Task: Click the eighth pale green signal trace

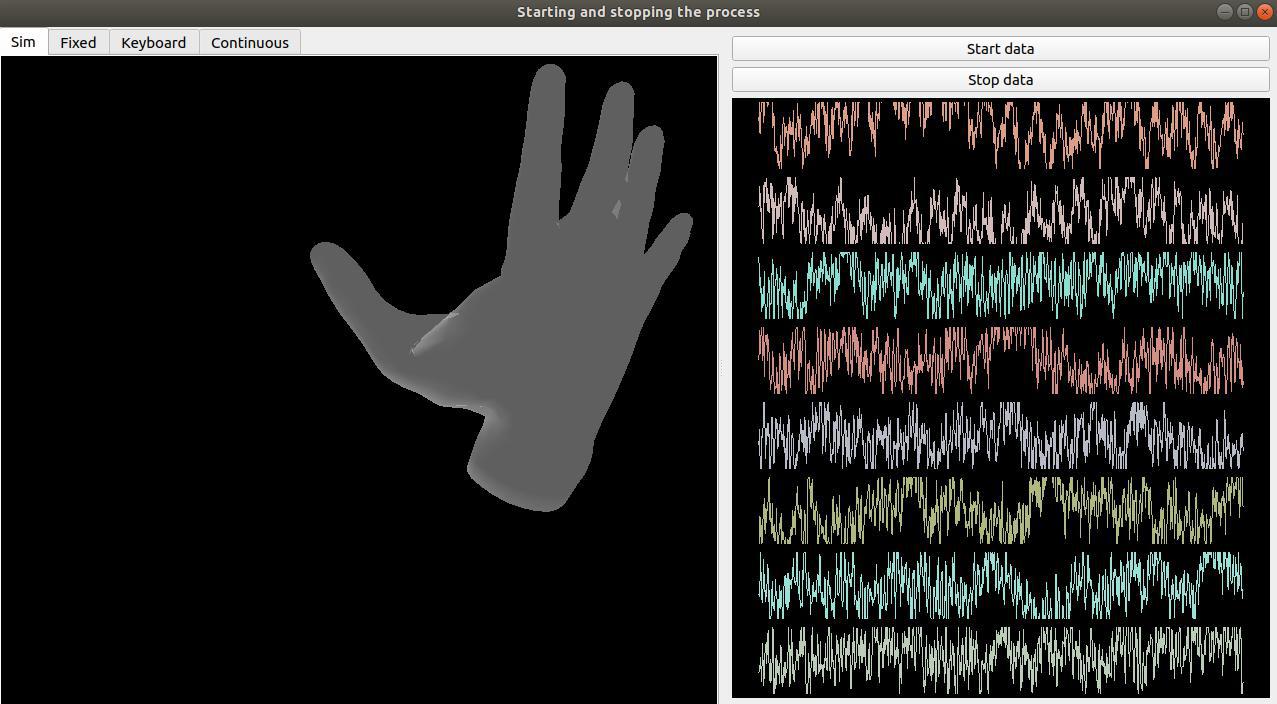Action: [x=1000, y=660]
